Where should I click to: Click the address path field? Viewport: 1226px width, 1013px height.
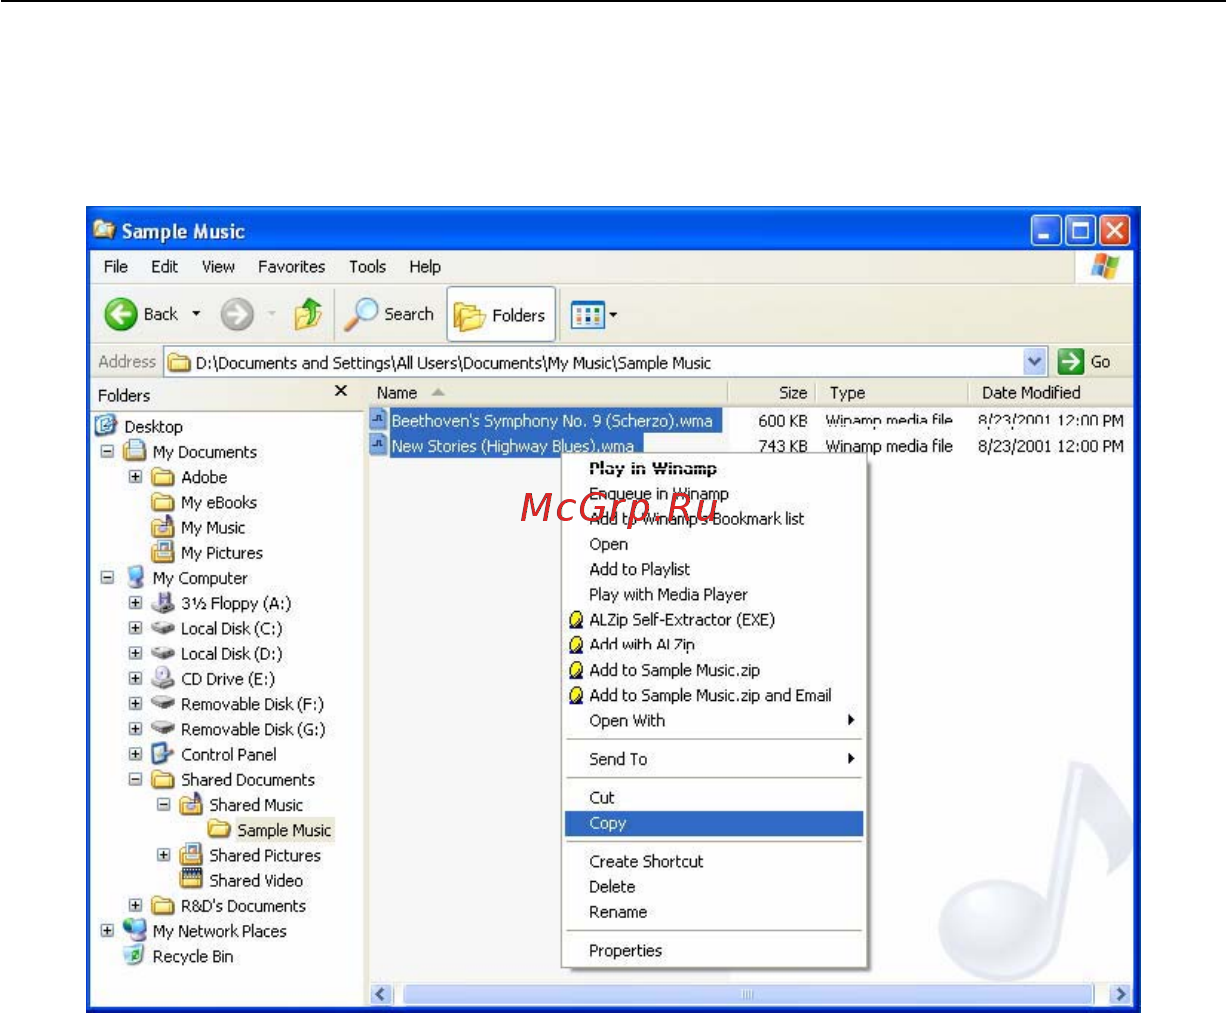pyautogui.click(x=595, y=362)
